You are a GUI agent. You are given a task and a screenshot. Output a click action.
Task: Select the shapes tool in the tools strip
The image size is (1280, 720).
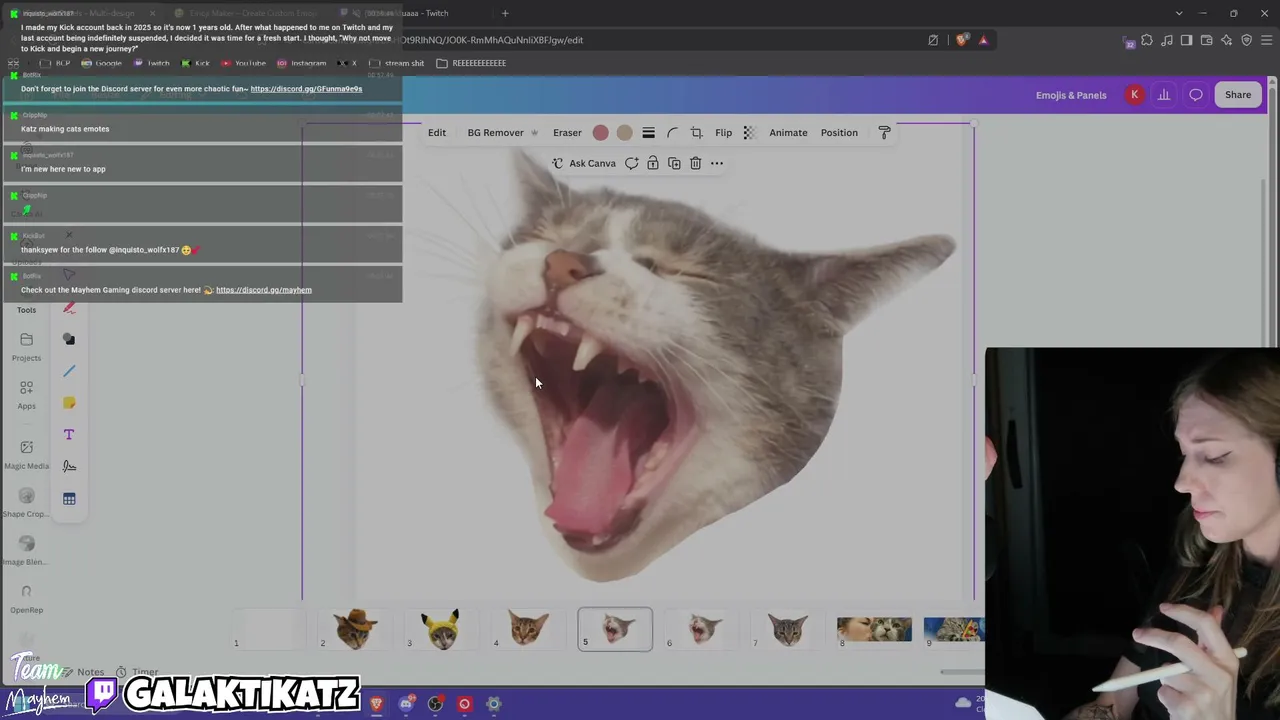pos(69,339)
